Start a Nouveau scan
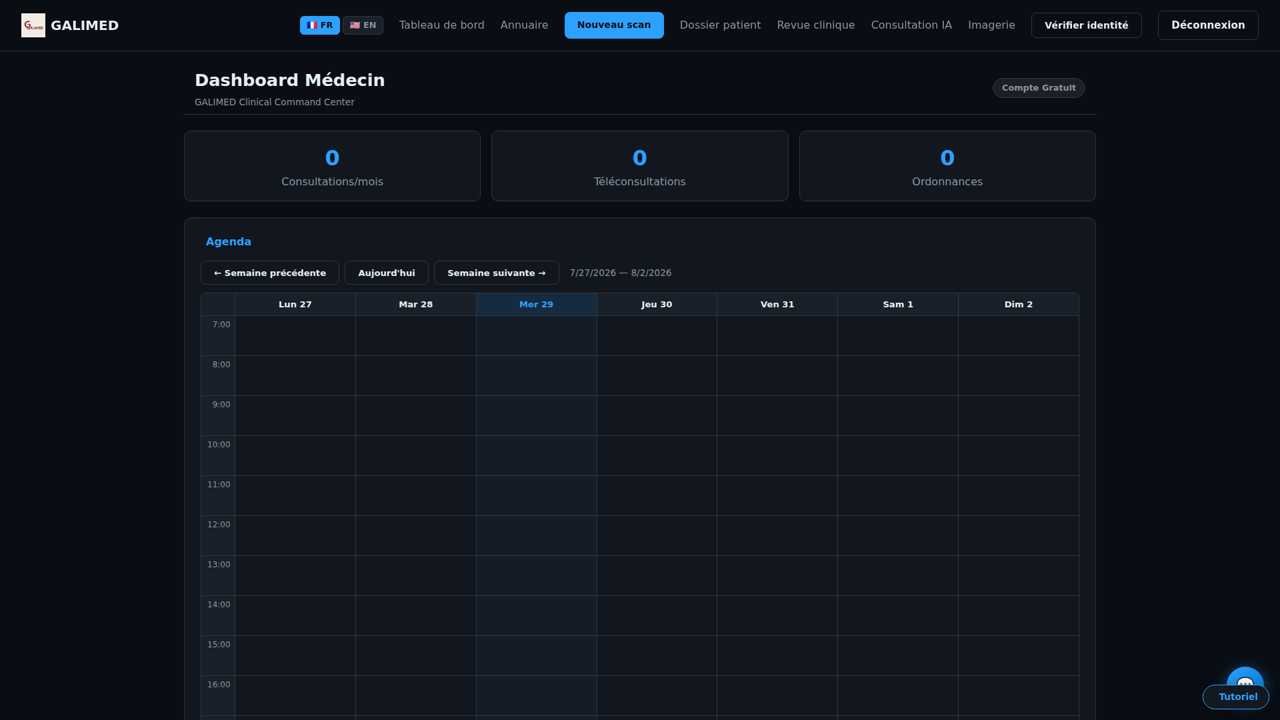 [x=614, y=25]
